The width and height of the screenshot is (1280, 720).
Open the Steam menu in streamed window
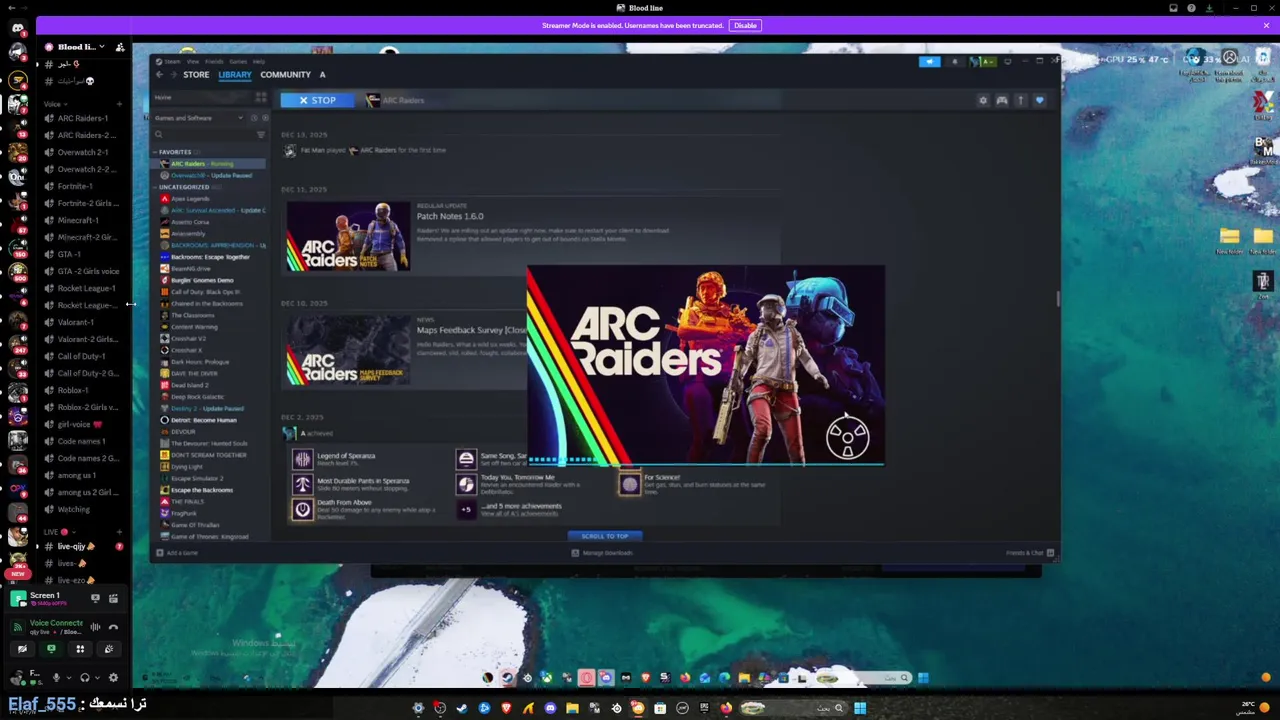click(172, 61)
